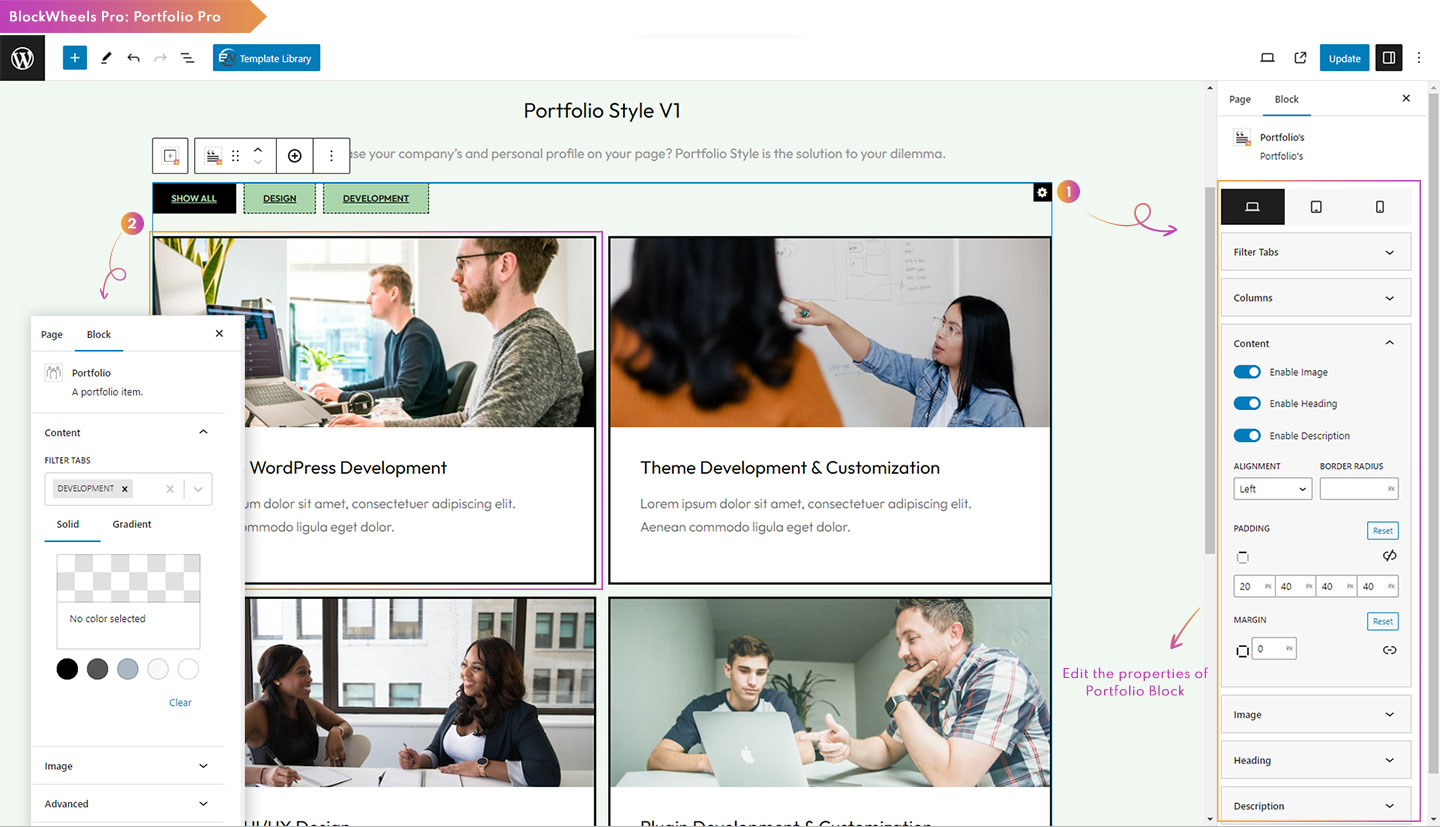Switch to the Gradient tab
1440x827 pixels.
(132, 524)
